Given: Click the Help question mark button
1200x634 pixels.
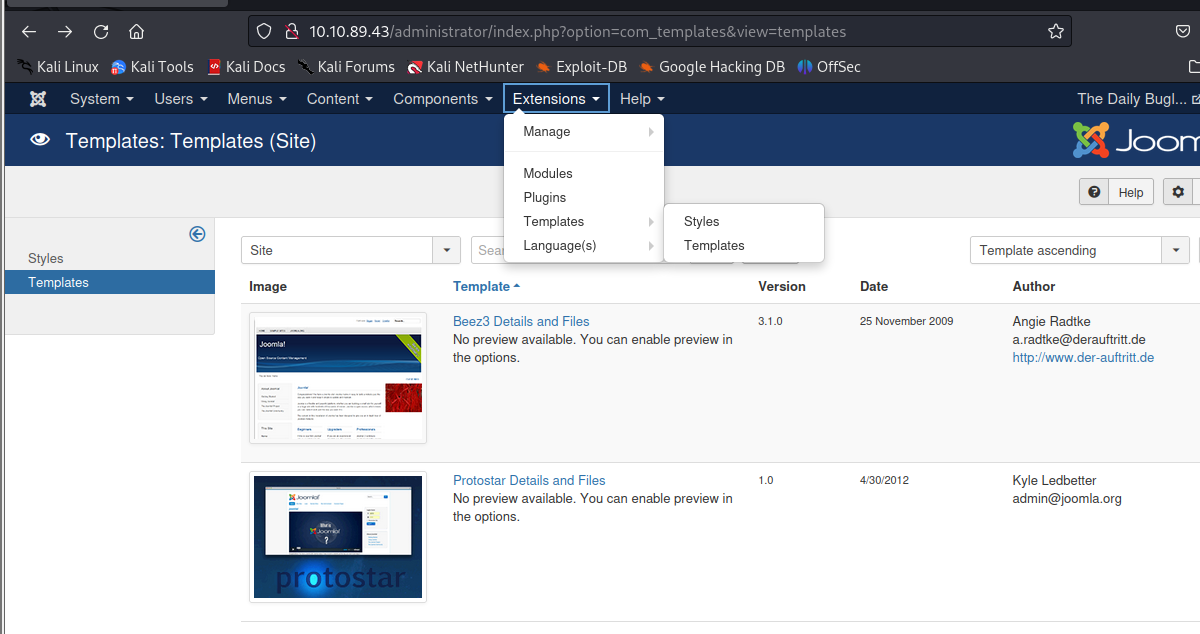Looking at the screenshot, I should pyautogui.click(x=1116, y=192).
